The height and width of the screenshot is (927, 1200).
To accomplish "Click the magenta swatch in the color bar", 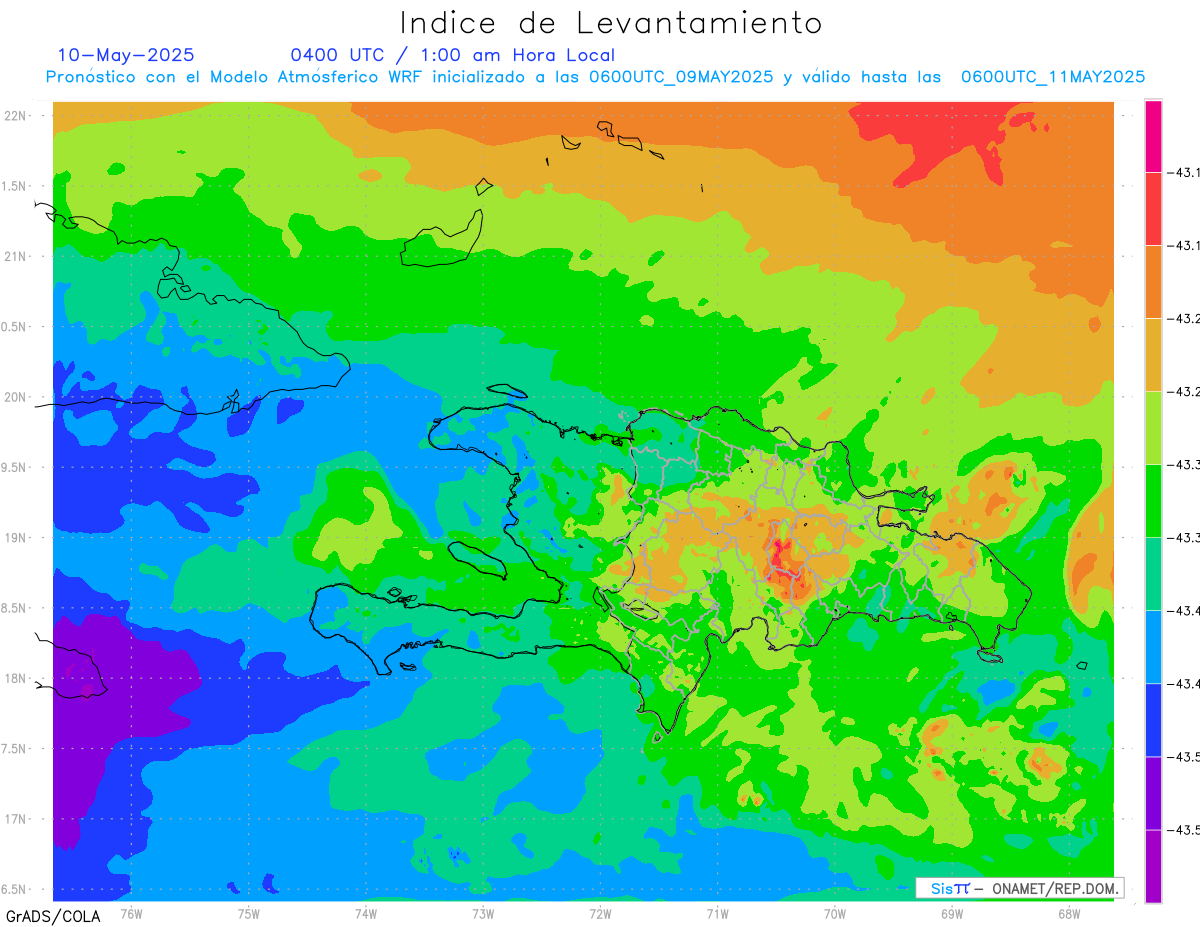I will point(1153,136).
